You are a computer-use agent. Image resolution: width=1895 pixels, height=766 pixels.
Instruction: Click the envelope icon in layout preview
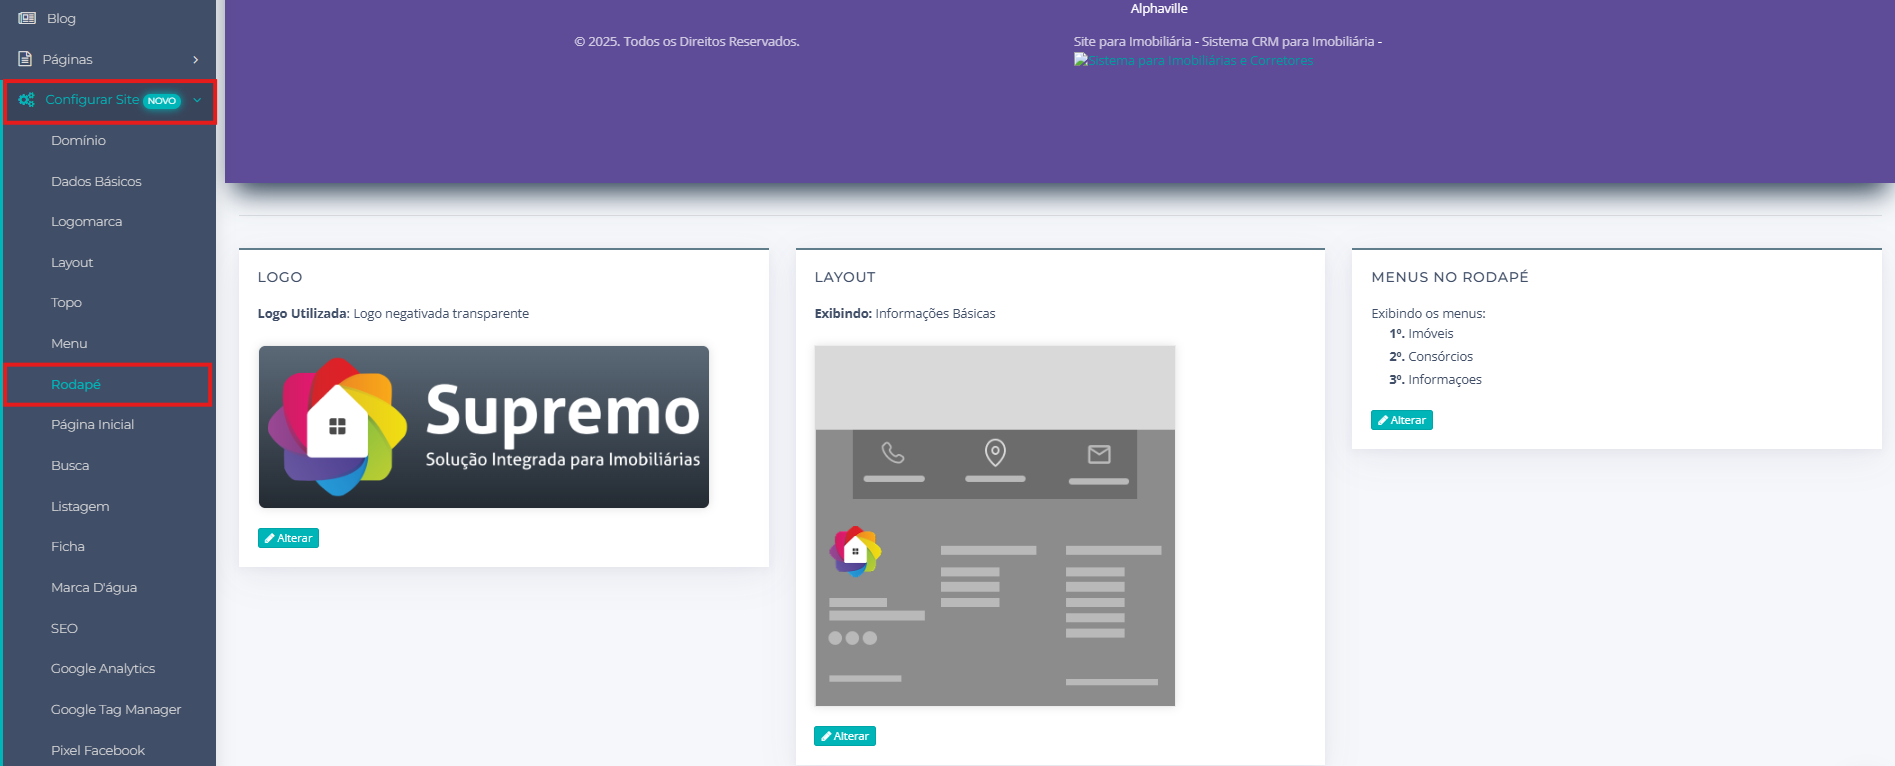pyautogui.click(x=1099, y=454)
